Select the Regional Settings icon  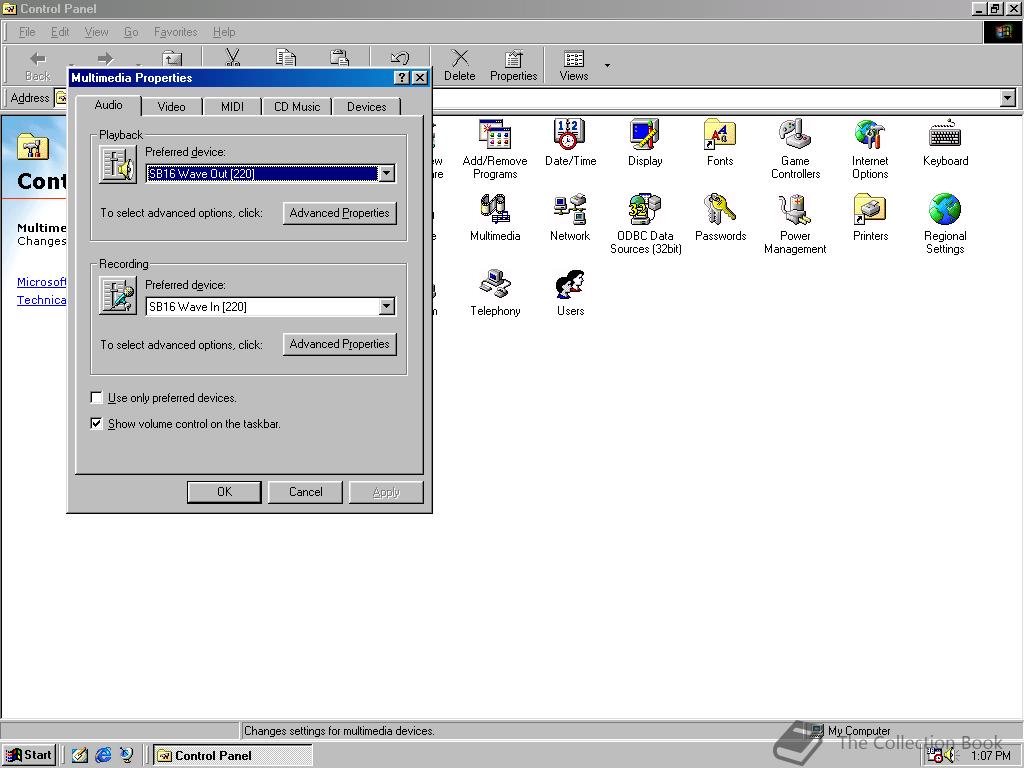[945, 223]
